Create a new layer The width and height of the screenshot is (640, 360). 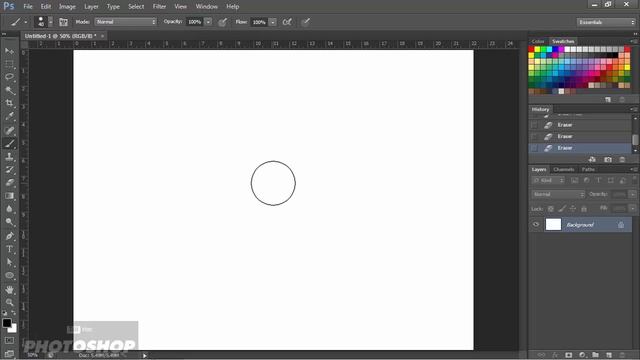[609, 355]
